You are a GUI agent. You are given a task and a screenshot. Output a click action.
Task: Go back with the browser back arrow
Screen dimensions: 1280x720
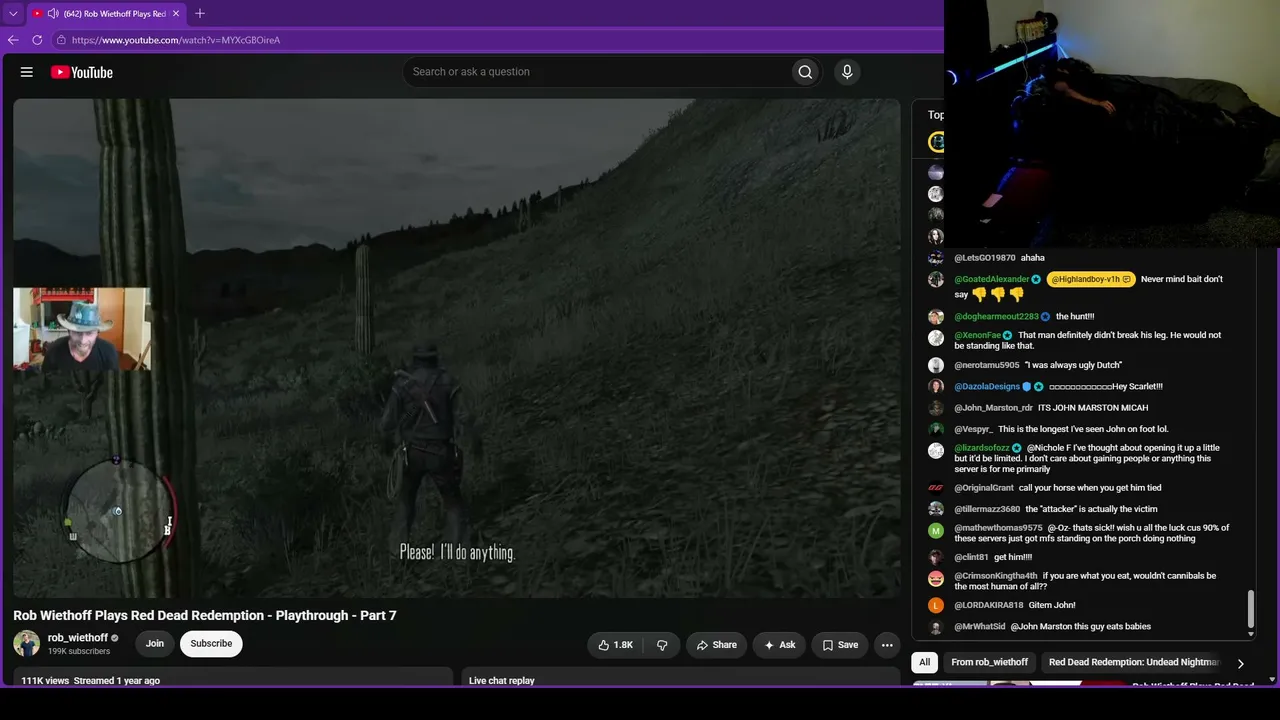(x=13, y=40)
